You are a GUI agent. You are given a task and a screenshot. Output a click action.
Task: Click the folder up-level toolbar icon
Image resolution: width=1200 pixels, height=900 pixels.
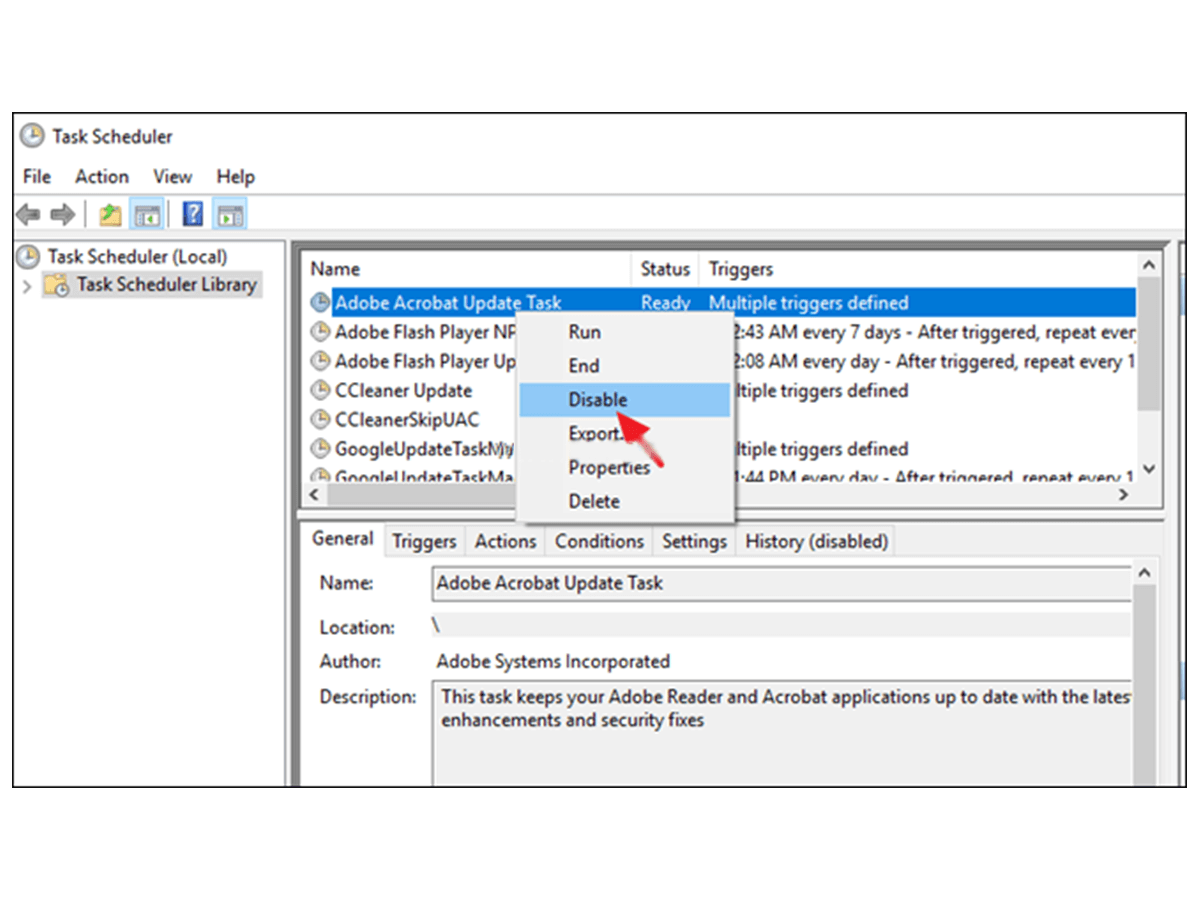coord(109,213)
